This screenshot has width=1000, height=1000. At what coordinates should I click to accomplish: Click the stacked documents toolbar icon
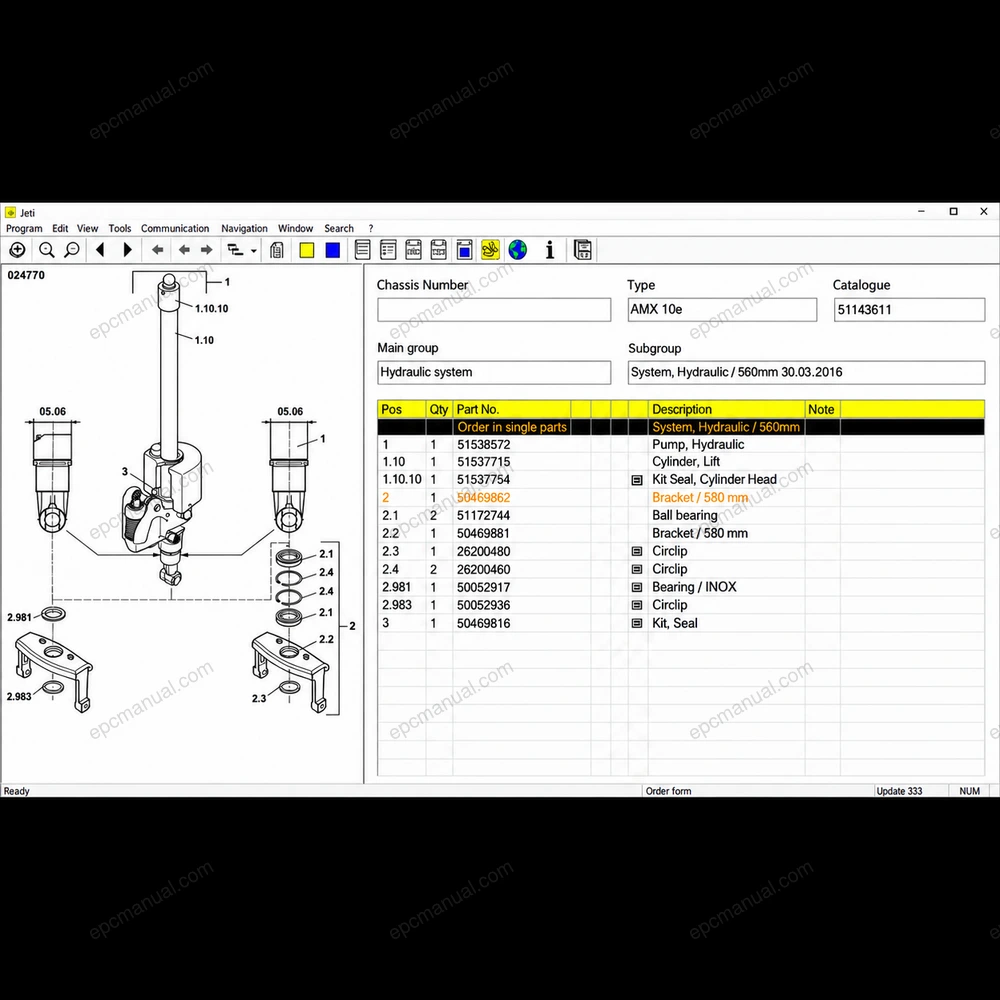(x=277, y=250)
